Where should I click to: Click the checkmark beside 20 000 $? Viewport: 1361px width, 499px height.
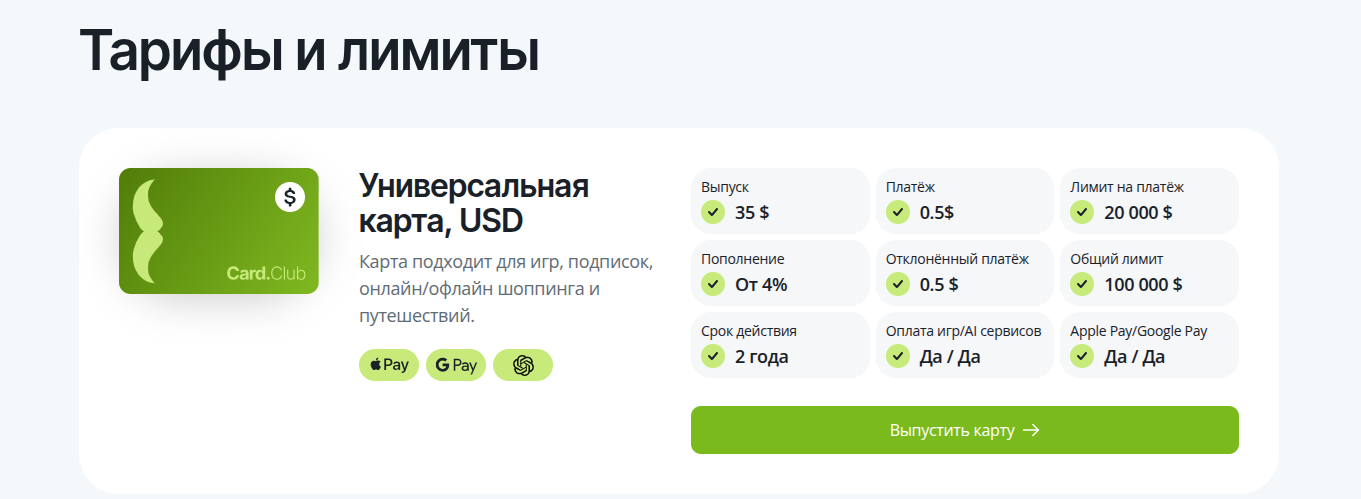[x=1082, y=212]
